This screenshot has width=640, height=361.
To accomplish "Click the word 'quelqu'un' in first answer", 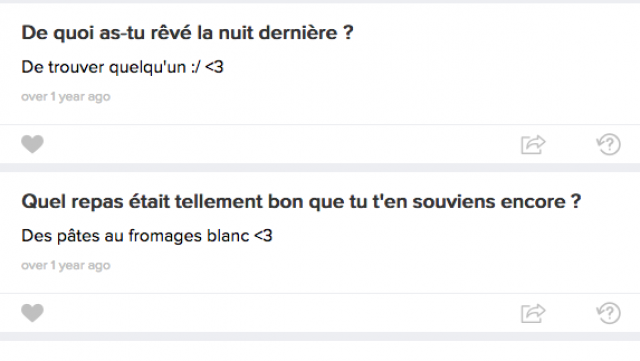I will 147,67.
